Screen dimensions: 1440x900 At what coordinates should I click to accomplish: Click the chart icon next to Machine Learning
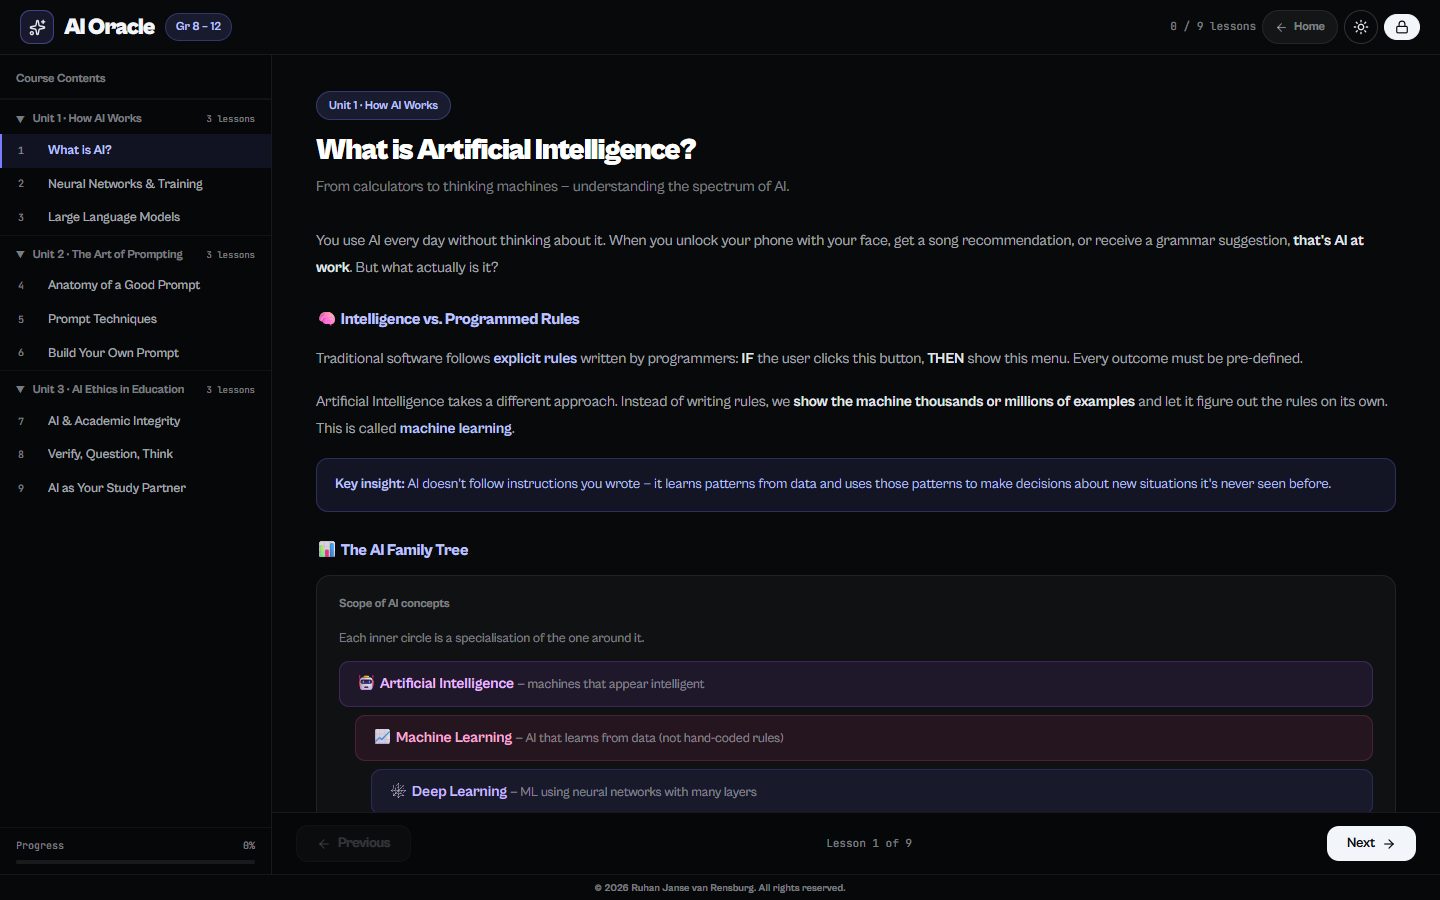382,738
